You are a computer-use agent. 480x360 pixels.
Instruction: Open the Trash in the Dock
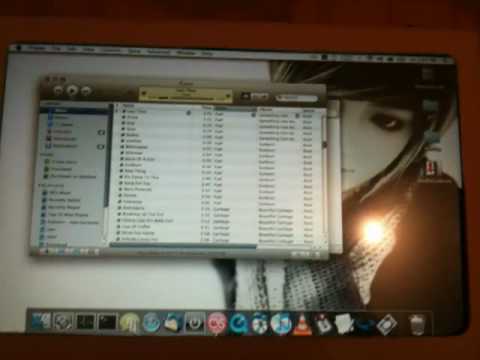click(x=417, y=323)
